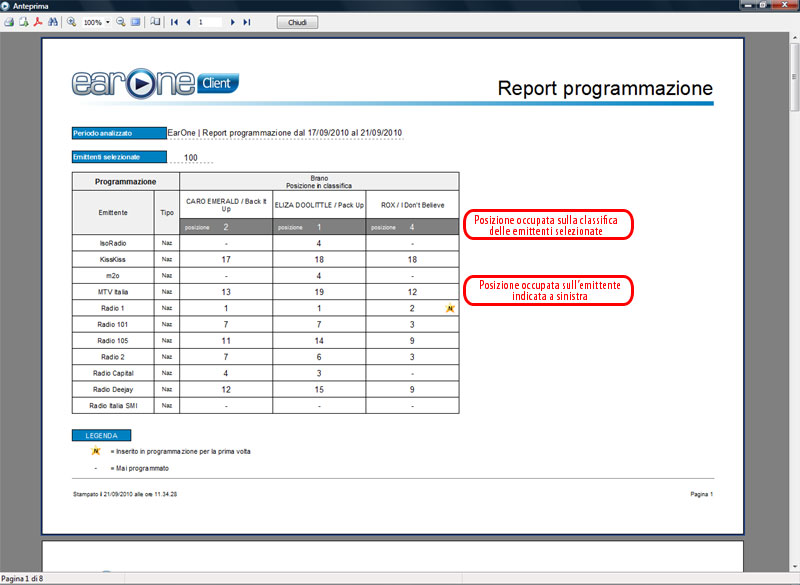
Task: Jump to the first page
Action: click(x=174, y=22)
